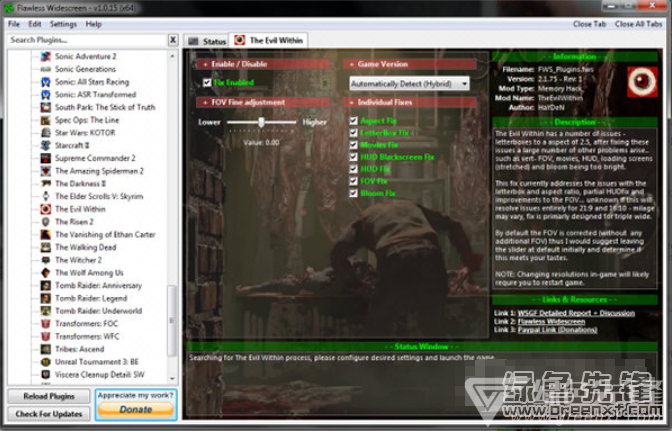672x431 pixels.
Task: Select Tomb Raider: Anniversary icon
Action: coord(46,285)
